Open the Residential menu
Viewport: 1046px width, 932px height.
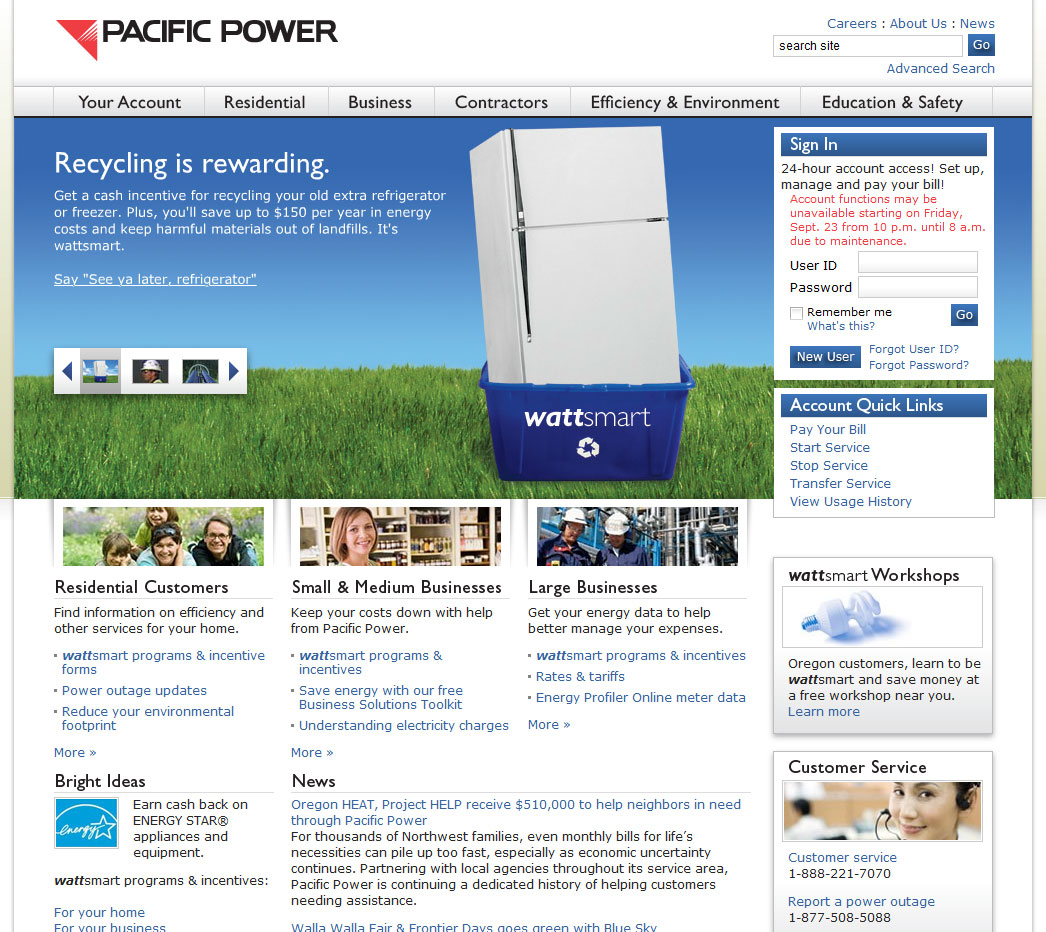point(265,102)
